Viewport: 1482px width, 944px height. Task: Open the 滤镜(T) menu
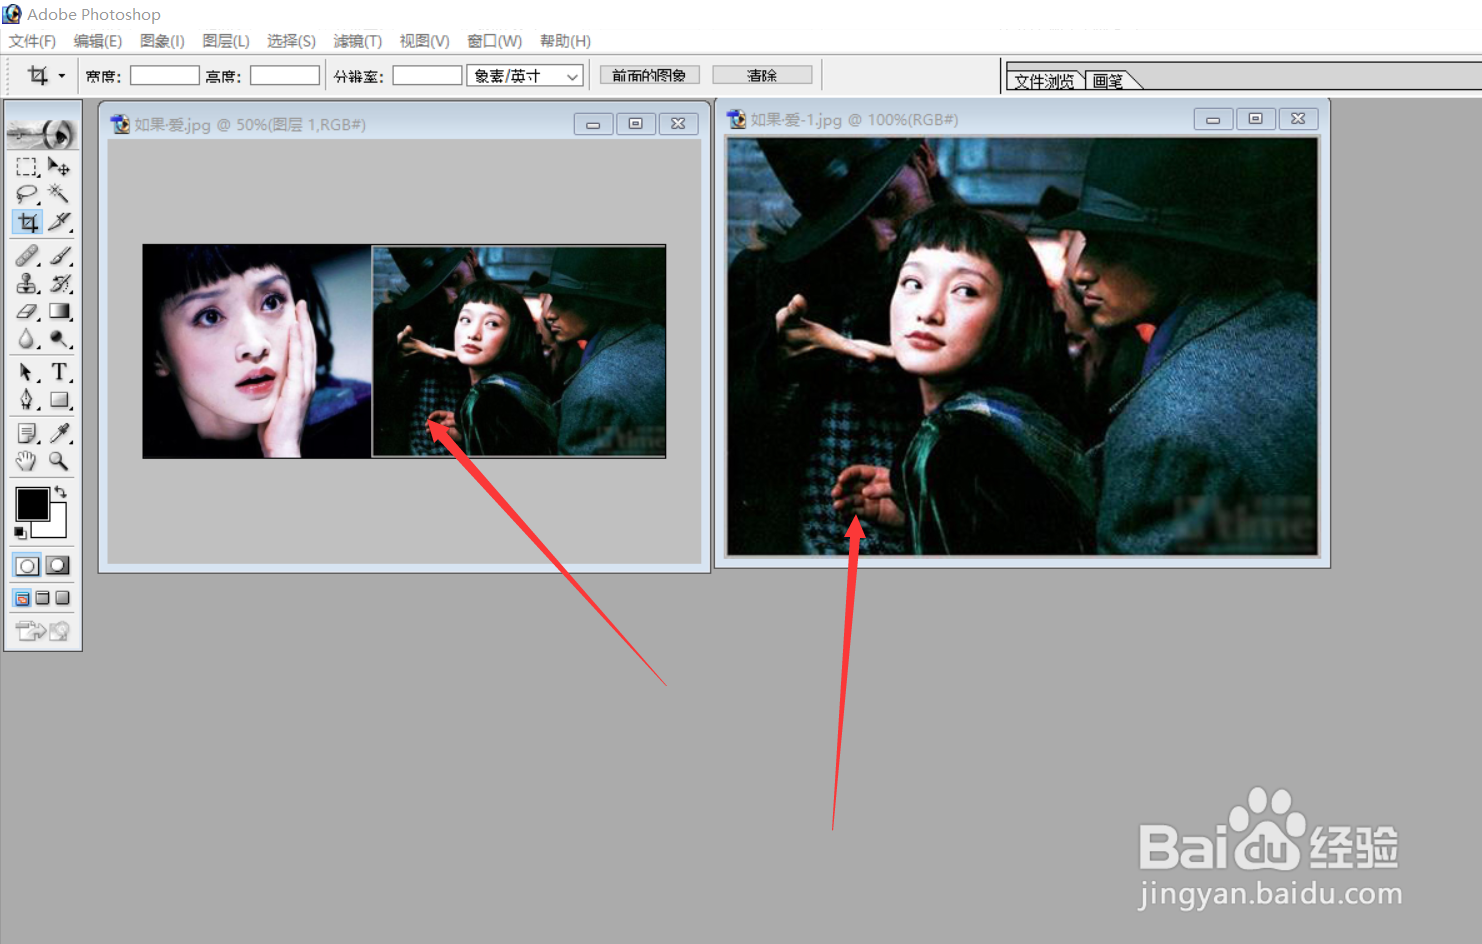point(357,41)
